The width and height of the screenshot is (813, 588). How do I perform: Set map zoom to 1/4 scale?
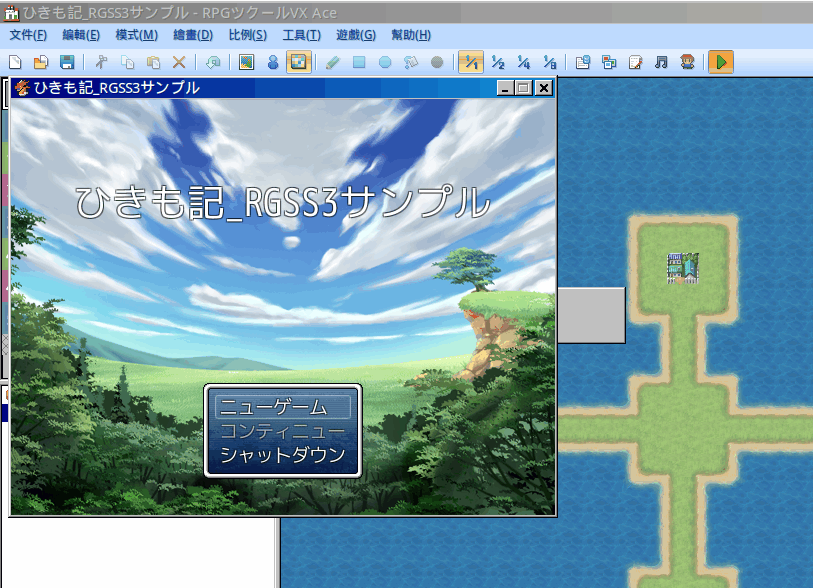[x=524, y=63]
